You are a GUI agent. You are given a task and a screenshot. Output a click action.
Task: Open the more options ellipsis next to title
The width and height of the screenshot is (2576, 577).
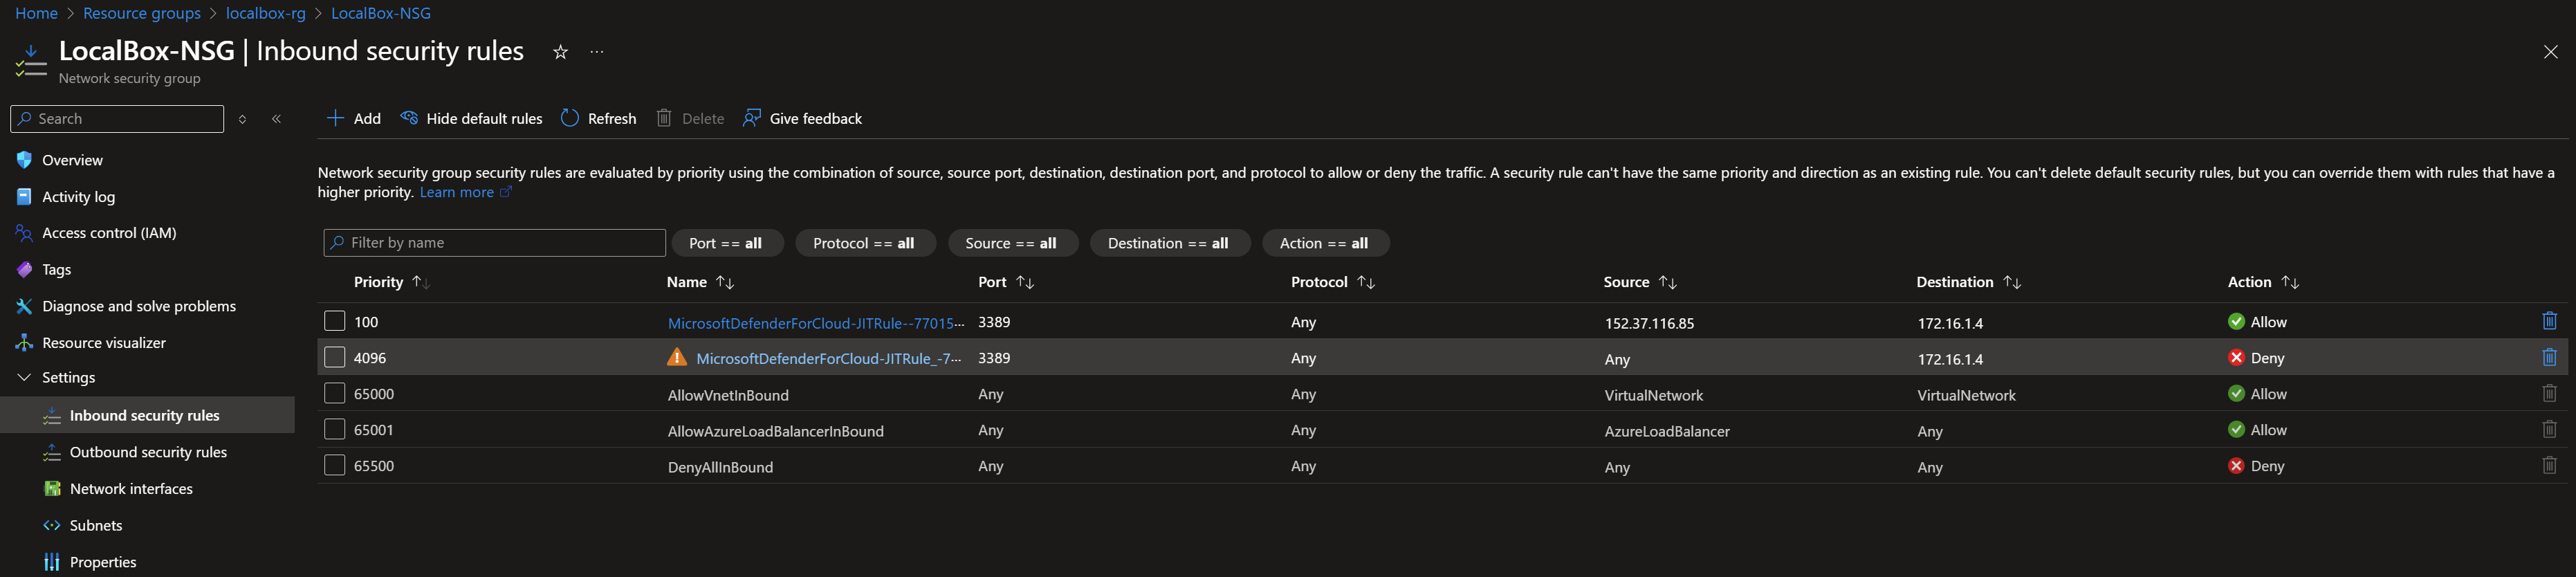click(x=597, y=52)
